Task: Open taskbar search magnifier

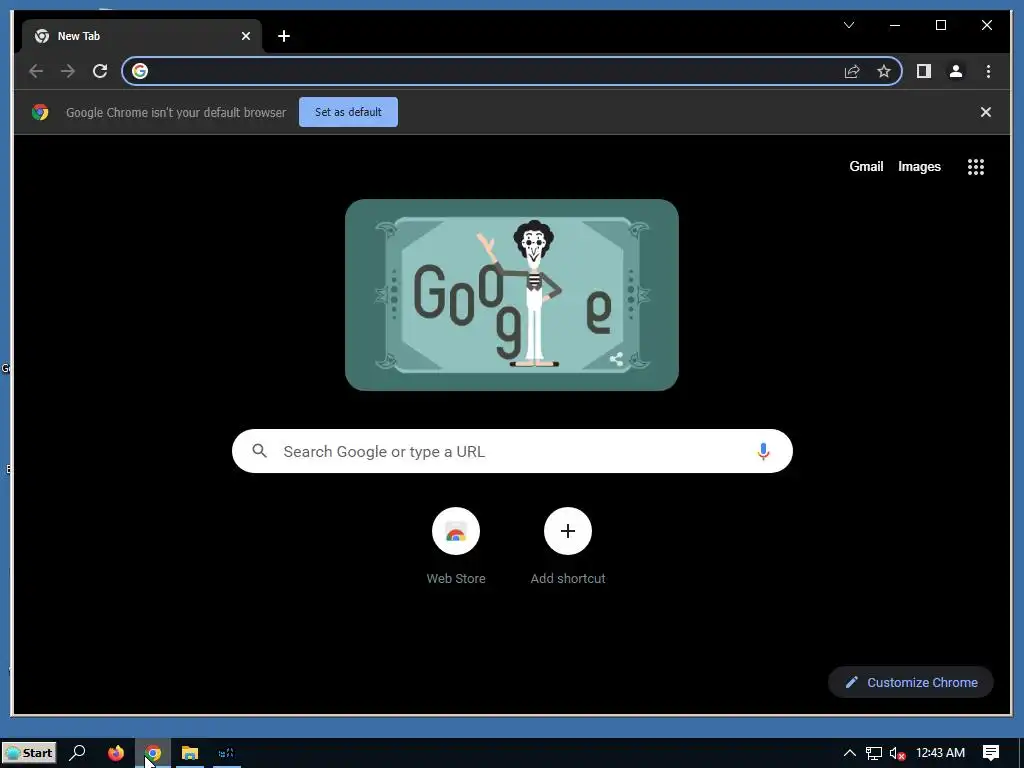Action: coord(77,753)
